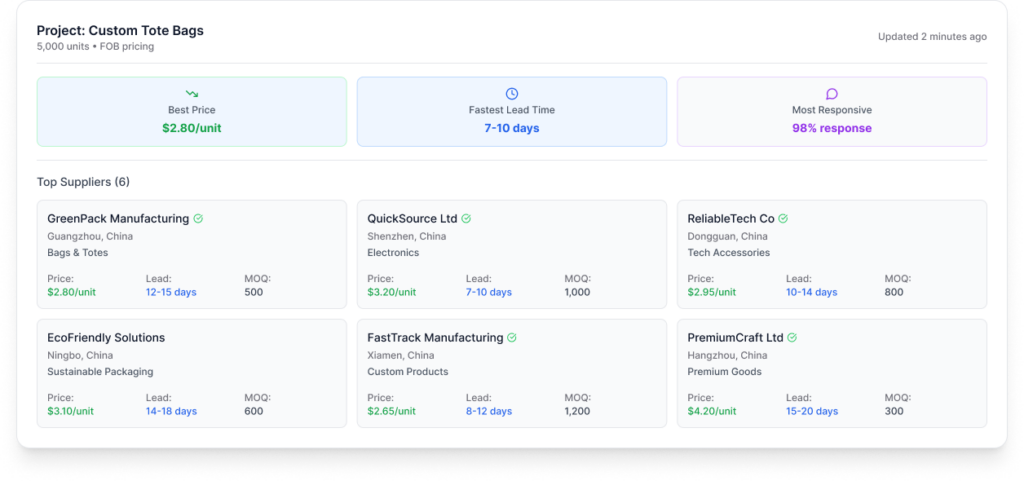Screen dimensions: 1024x481
Task: Click the Updated 2 minutes ago timestamp
Action: 932,37
